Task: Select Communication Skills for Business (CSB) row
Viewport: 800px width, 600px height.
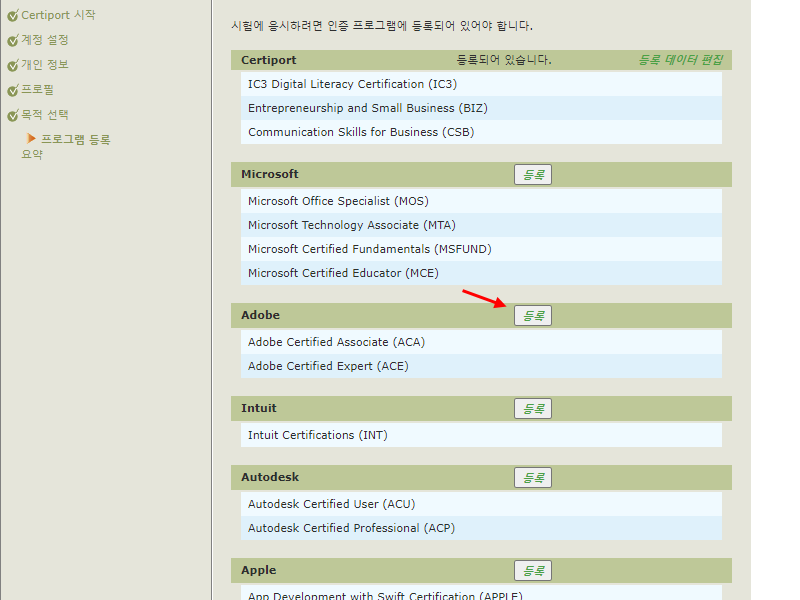Action: coord(481,132)
